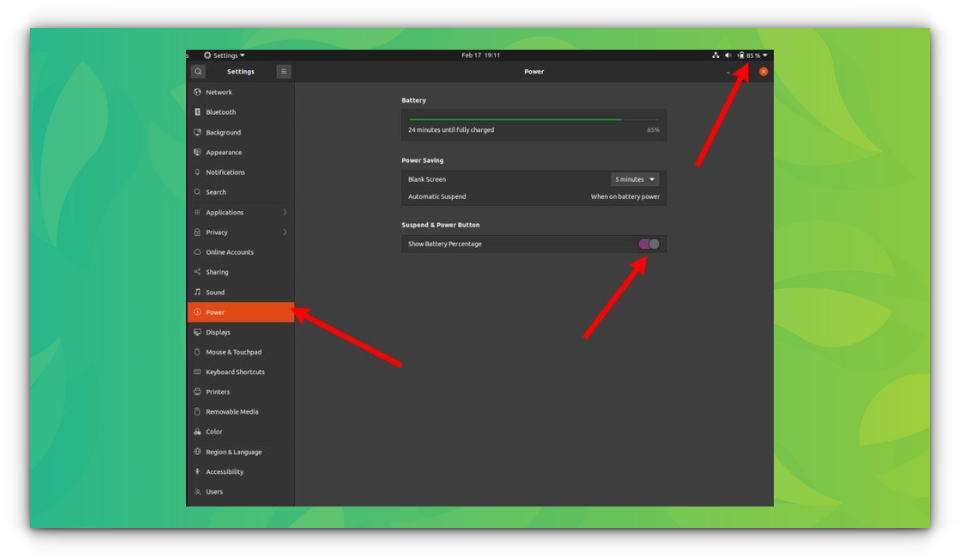
Task: Click the network status icon in top bar
Action: 715,55
